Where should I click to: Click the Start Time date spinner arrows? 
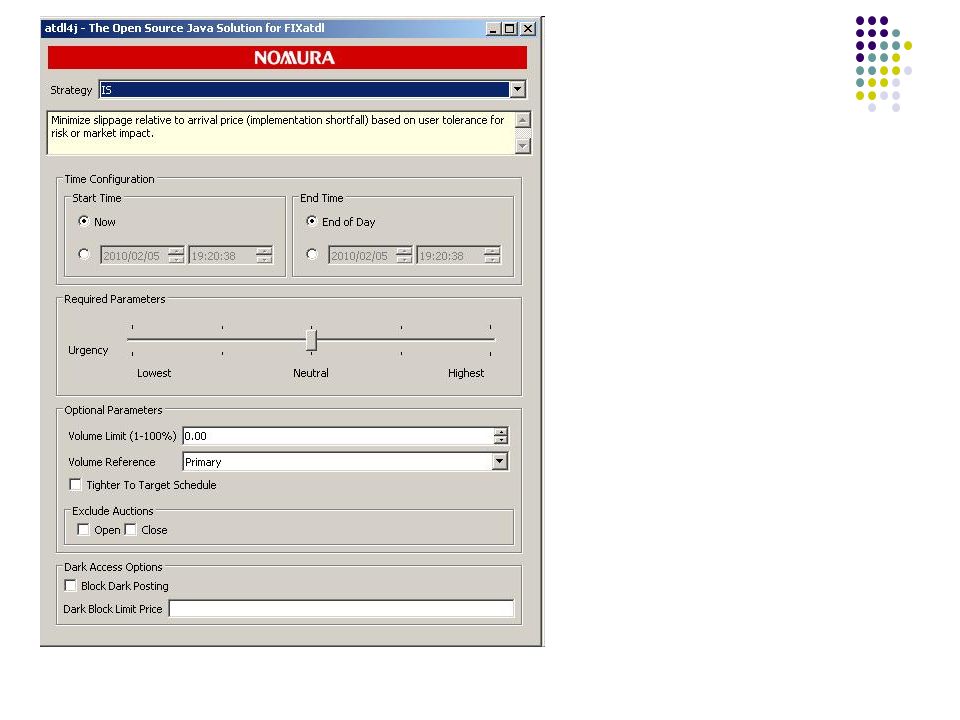176,255
